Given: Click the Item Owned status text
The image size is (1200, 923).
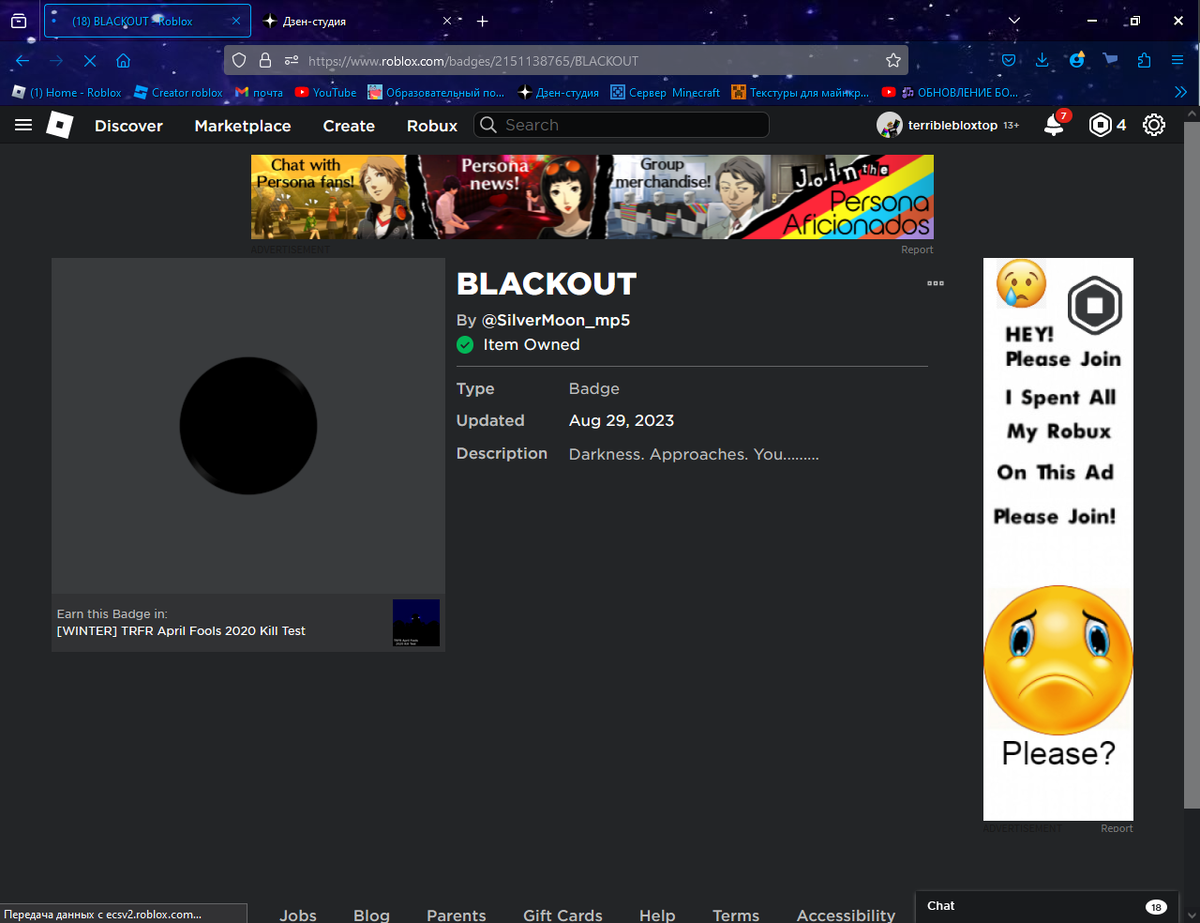Looking at the screenshot, I should (x=531, y=345).
